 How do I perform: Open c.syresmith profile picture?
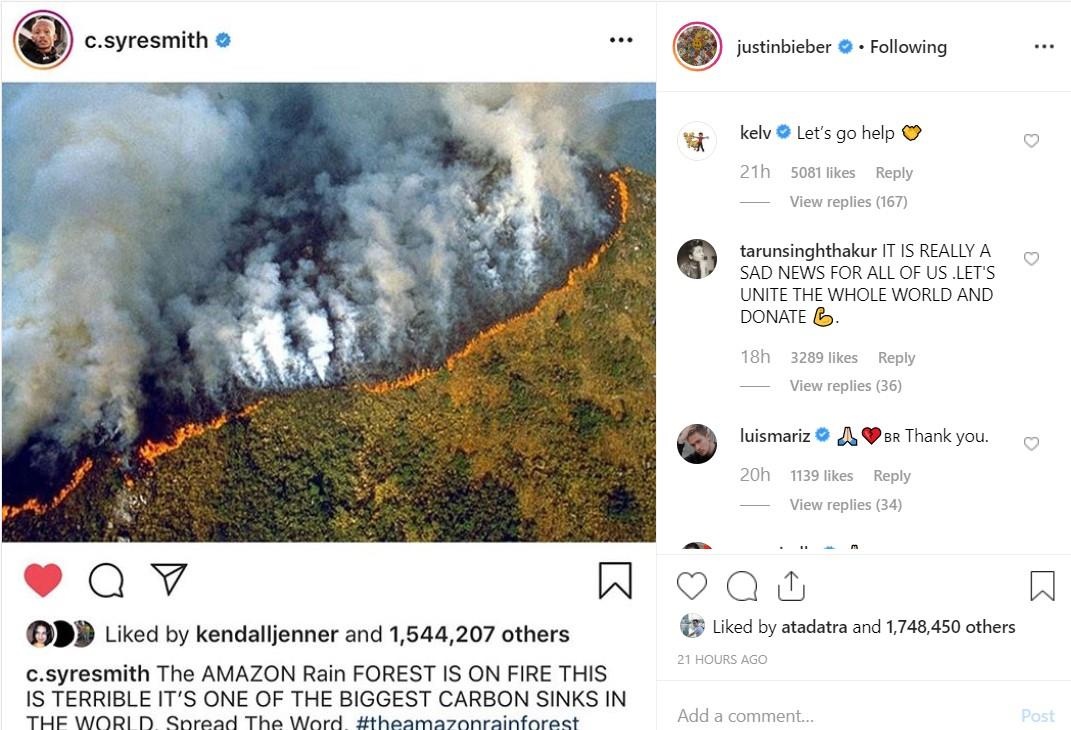[x=42, y=40]
